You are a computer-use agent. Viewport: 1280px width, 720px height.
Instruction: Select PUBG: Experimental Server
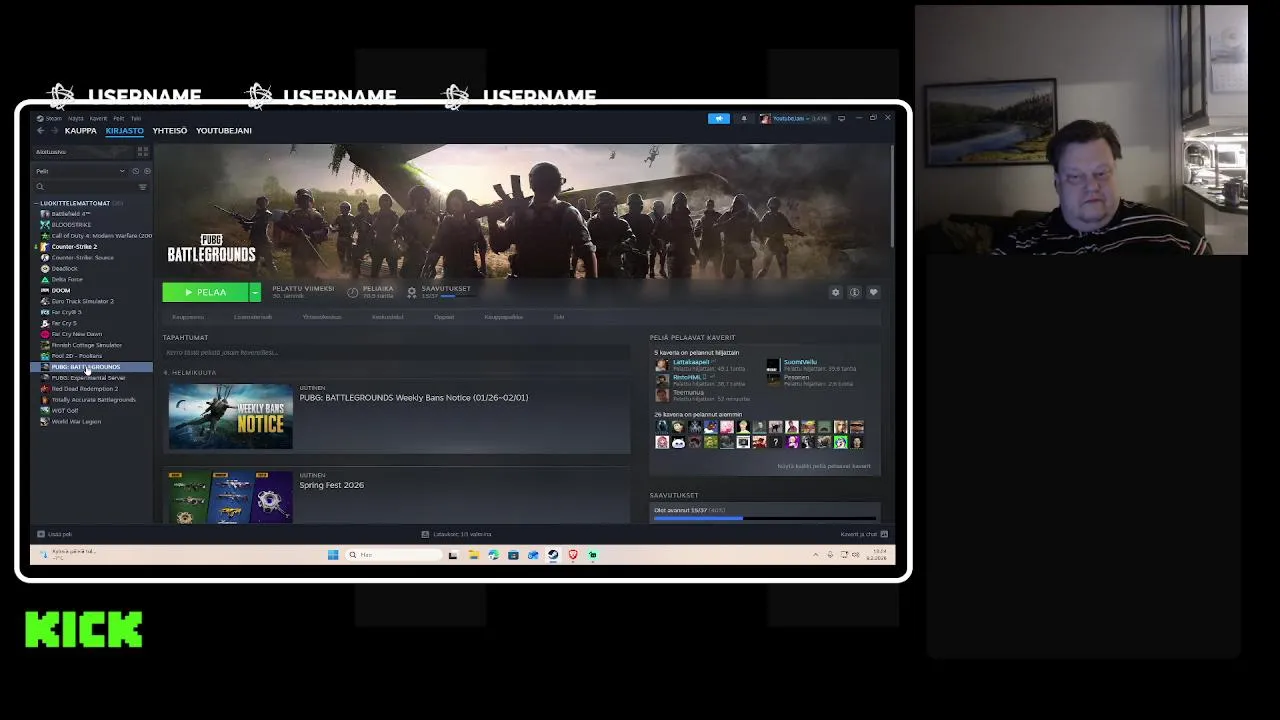pyautogui.click(x=88, y=378)
